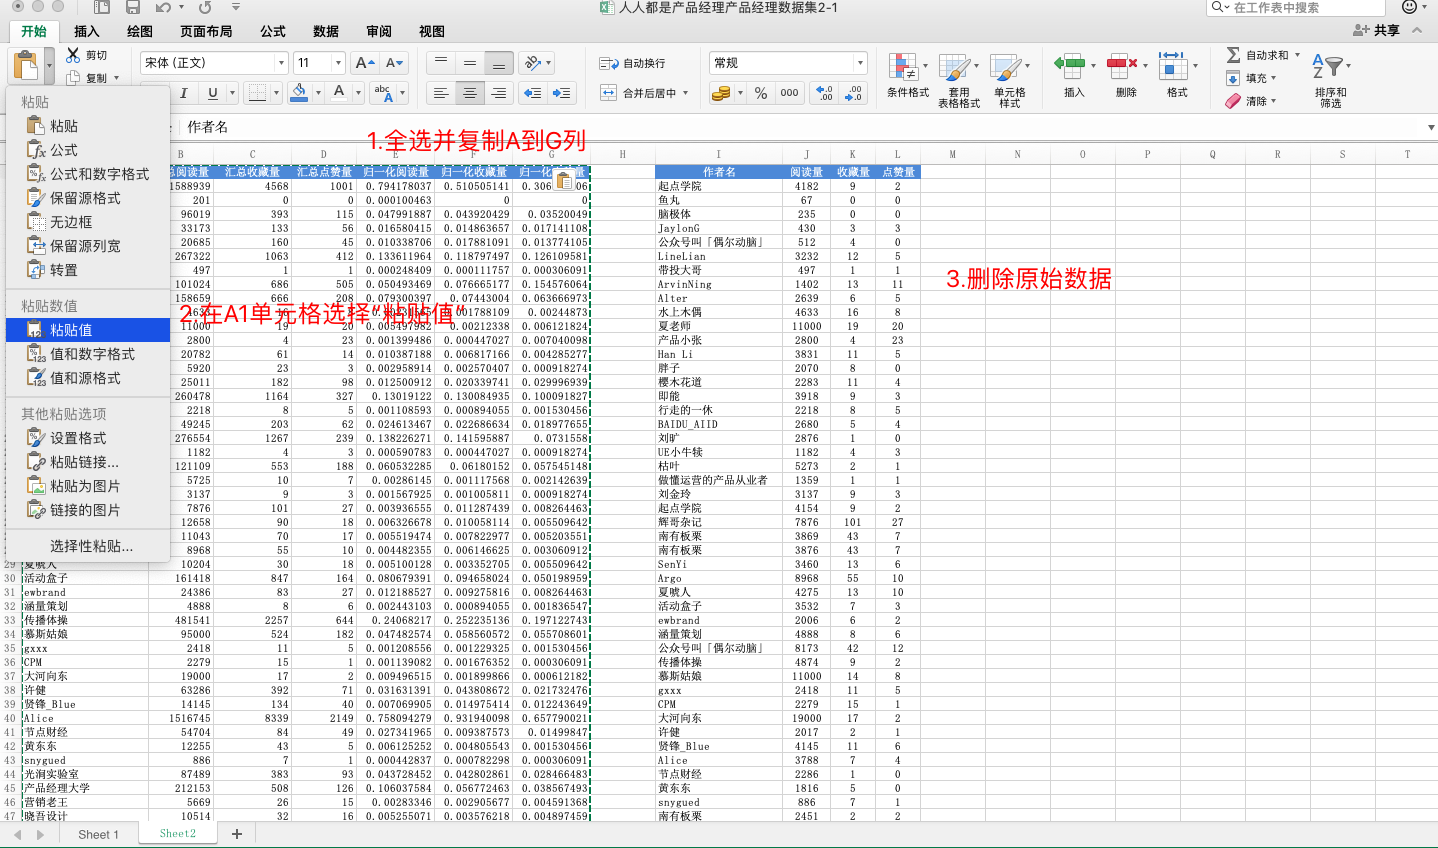Viewport: 1438px width, 848px height.
Task: Open Cell Styles (单元格样式)
Action: [x=1009, y=80]
